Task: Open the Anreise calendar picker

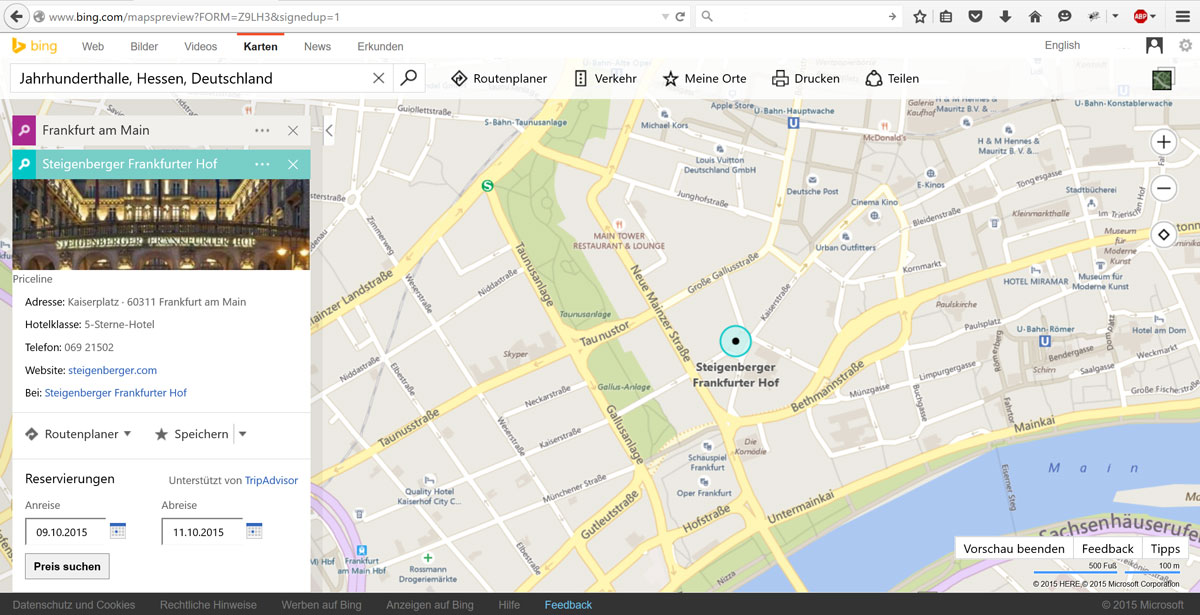Action: tap(118, 530)
